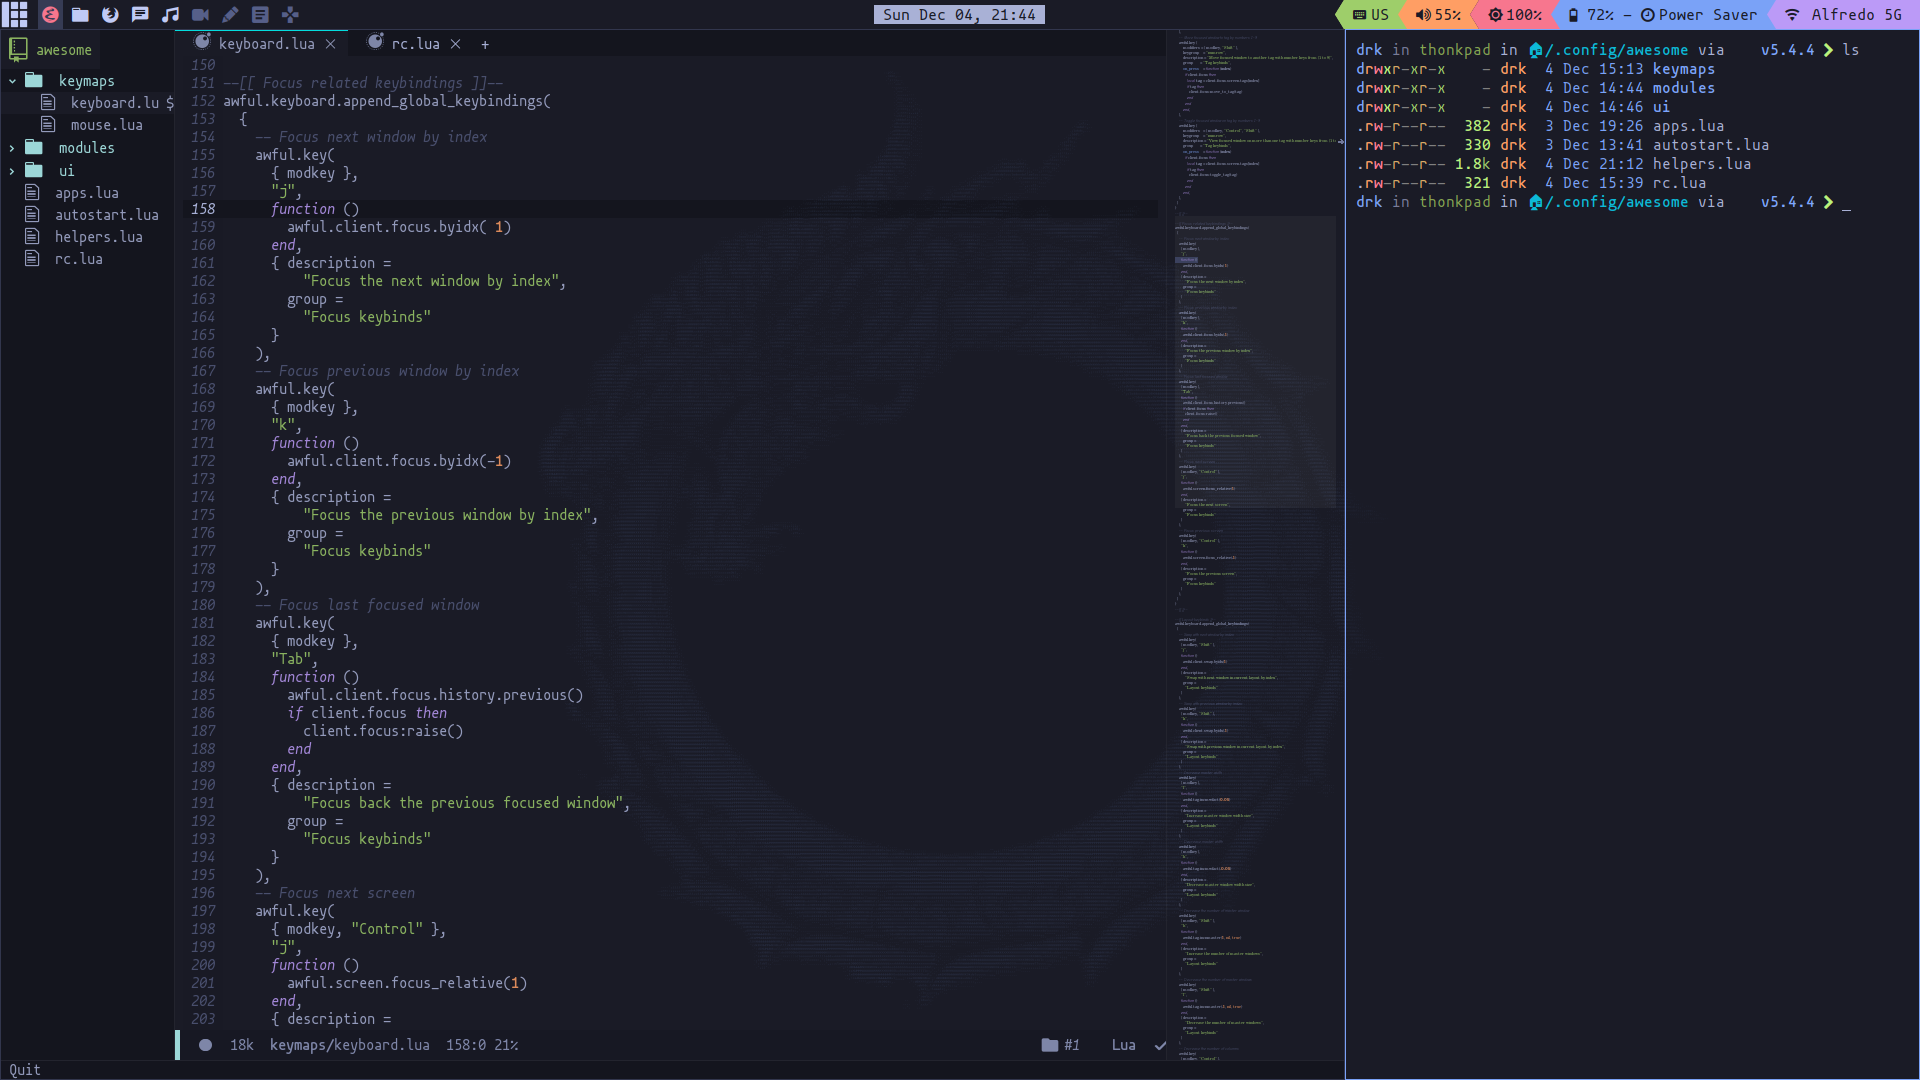
Task: Click the music player icon in taskbar
Action: 169,15
